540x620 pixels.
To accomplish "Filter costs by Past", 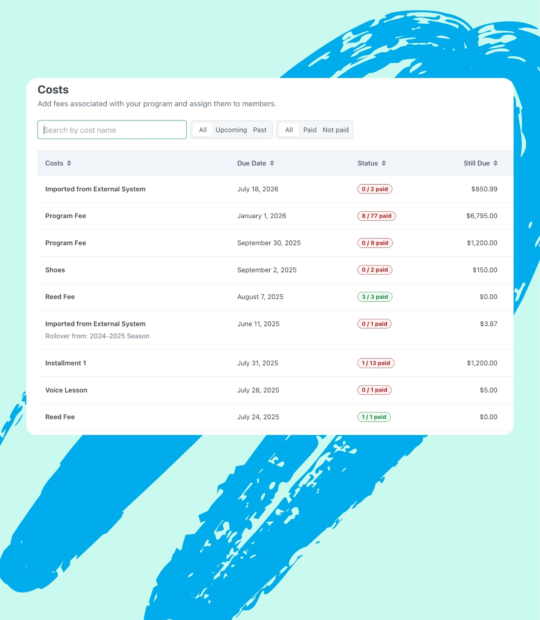I will (260, 130).
